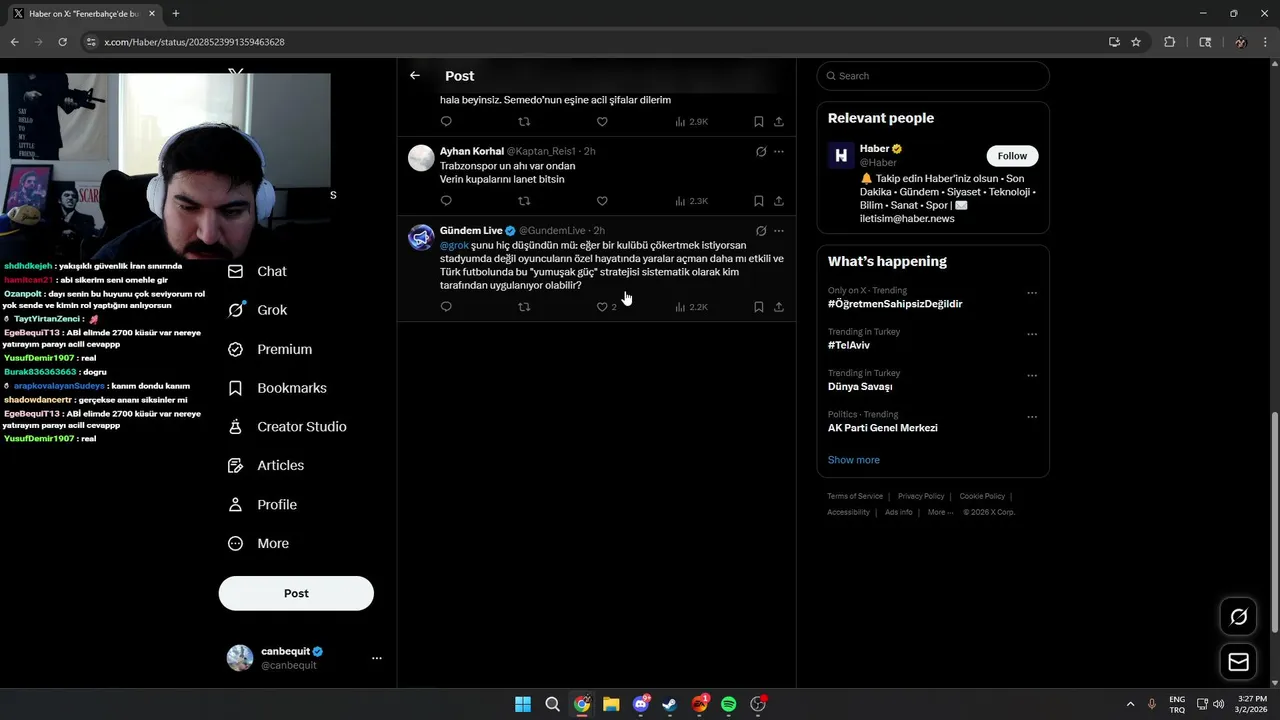The width and height of the screenshot is (1280, 720).
Task: Like Ayhan Korhal's post
Action: (x=602, y=201)
